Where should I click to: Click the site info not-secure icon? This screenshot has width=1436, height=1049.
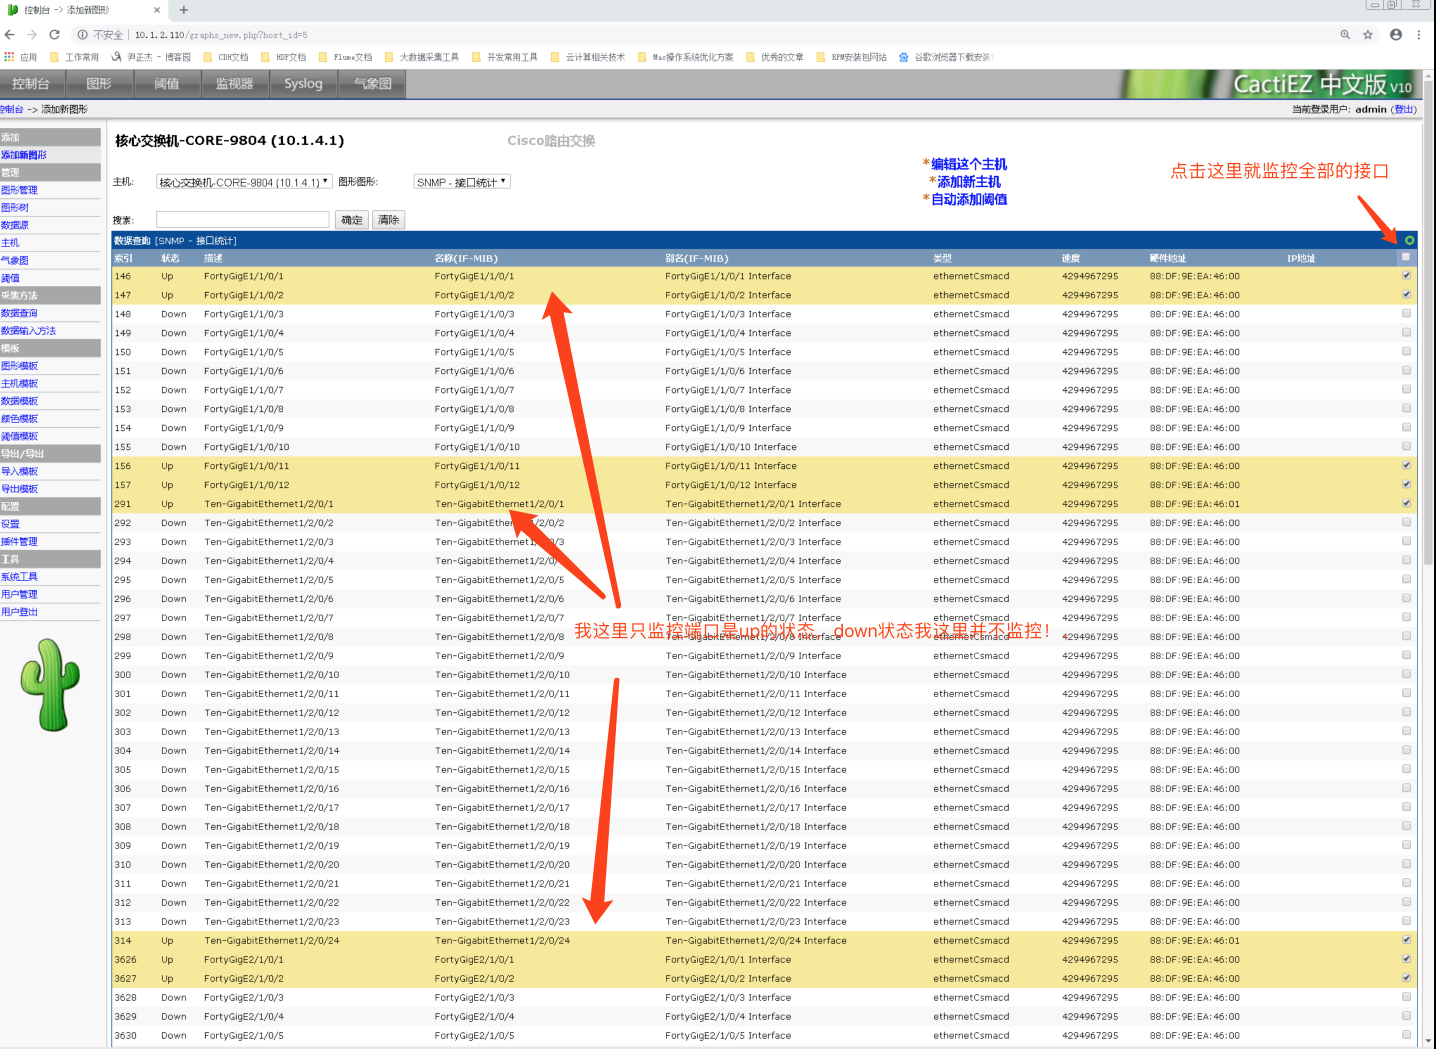point(83,34)
